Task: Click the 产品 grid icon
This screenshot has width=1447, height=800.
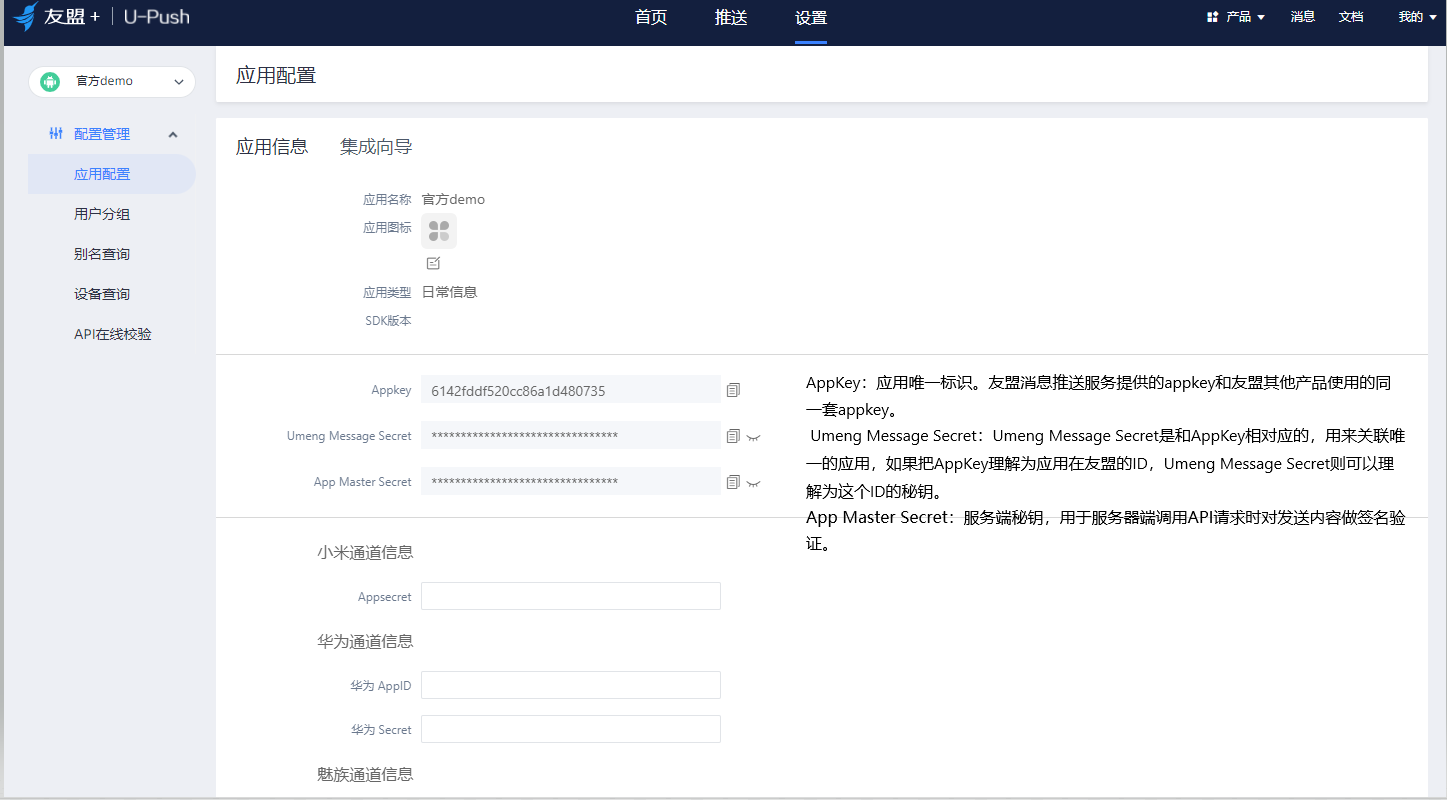Action: click(x=1212, y=17)
